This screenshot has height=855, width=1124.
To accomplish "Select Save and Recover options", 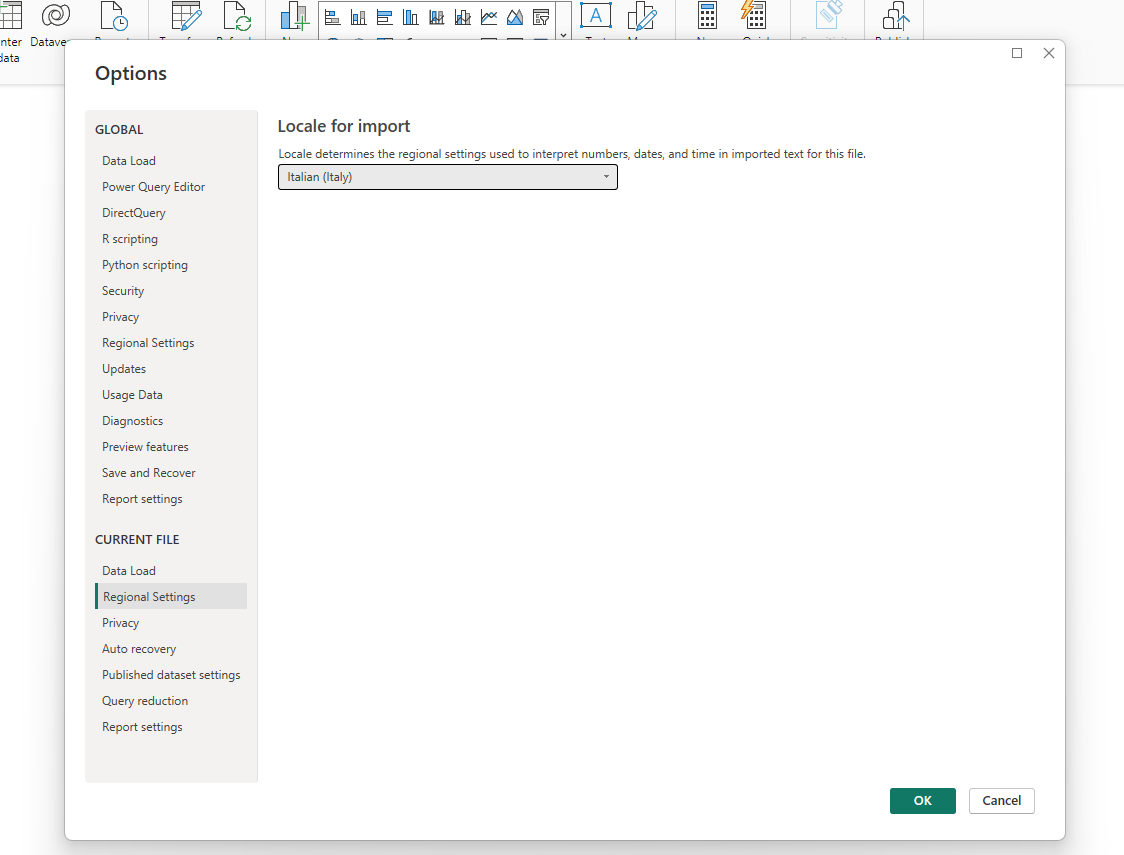I will coord(149,473).
